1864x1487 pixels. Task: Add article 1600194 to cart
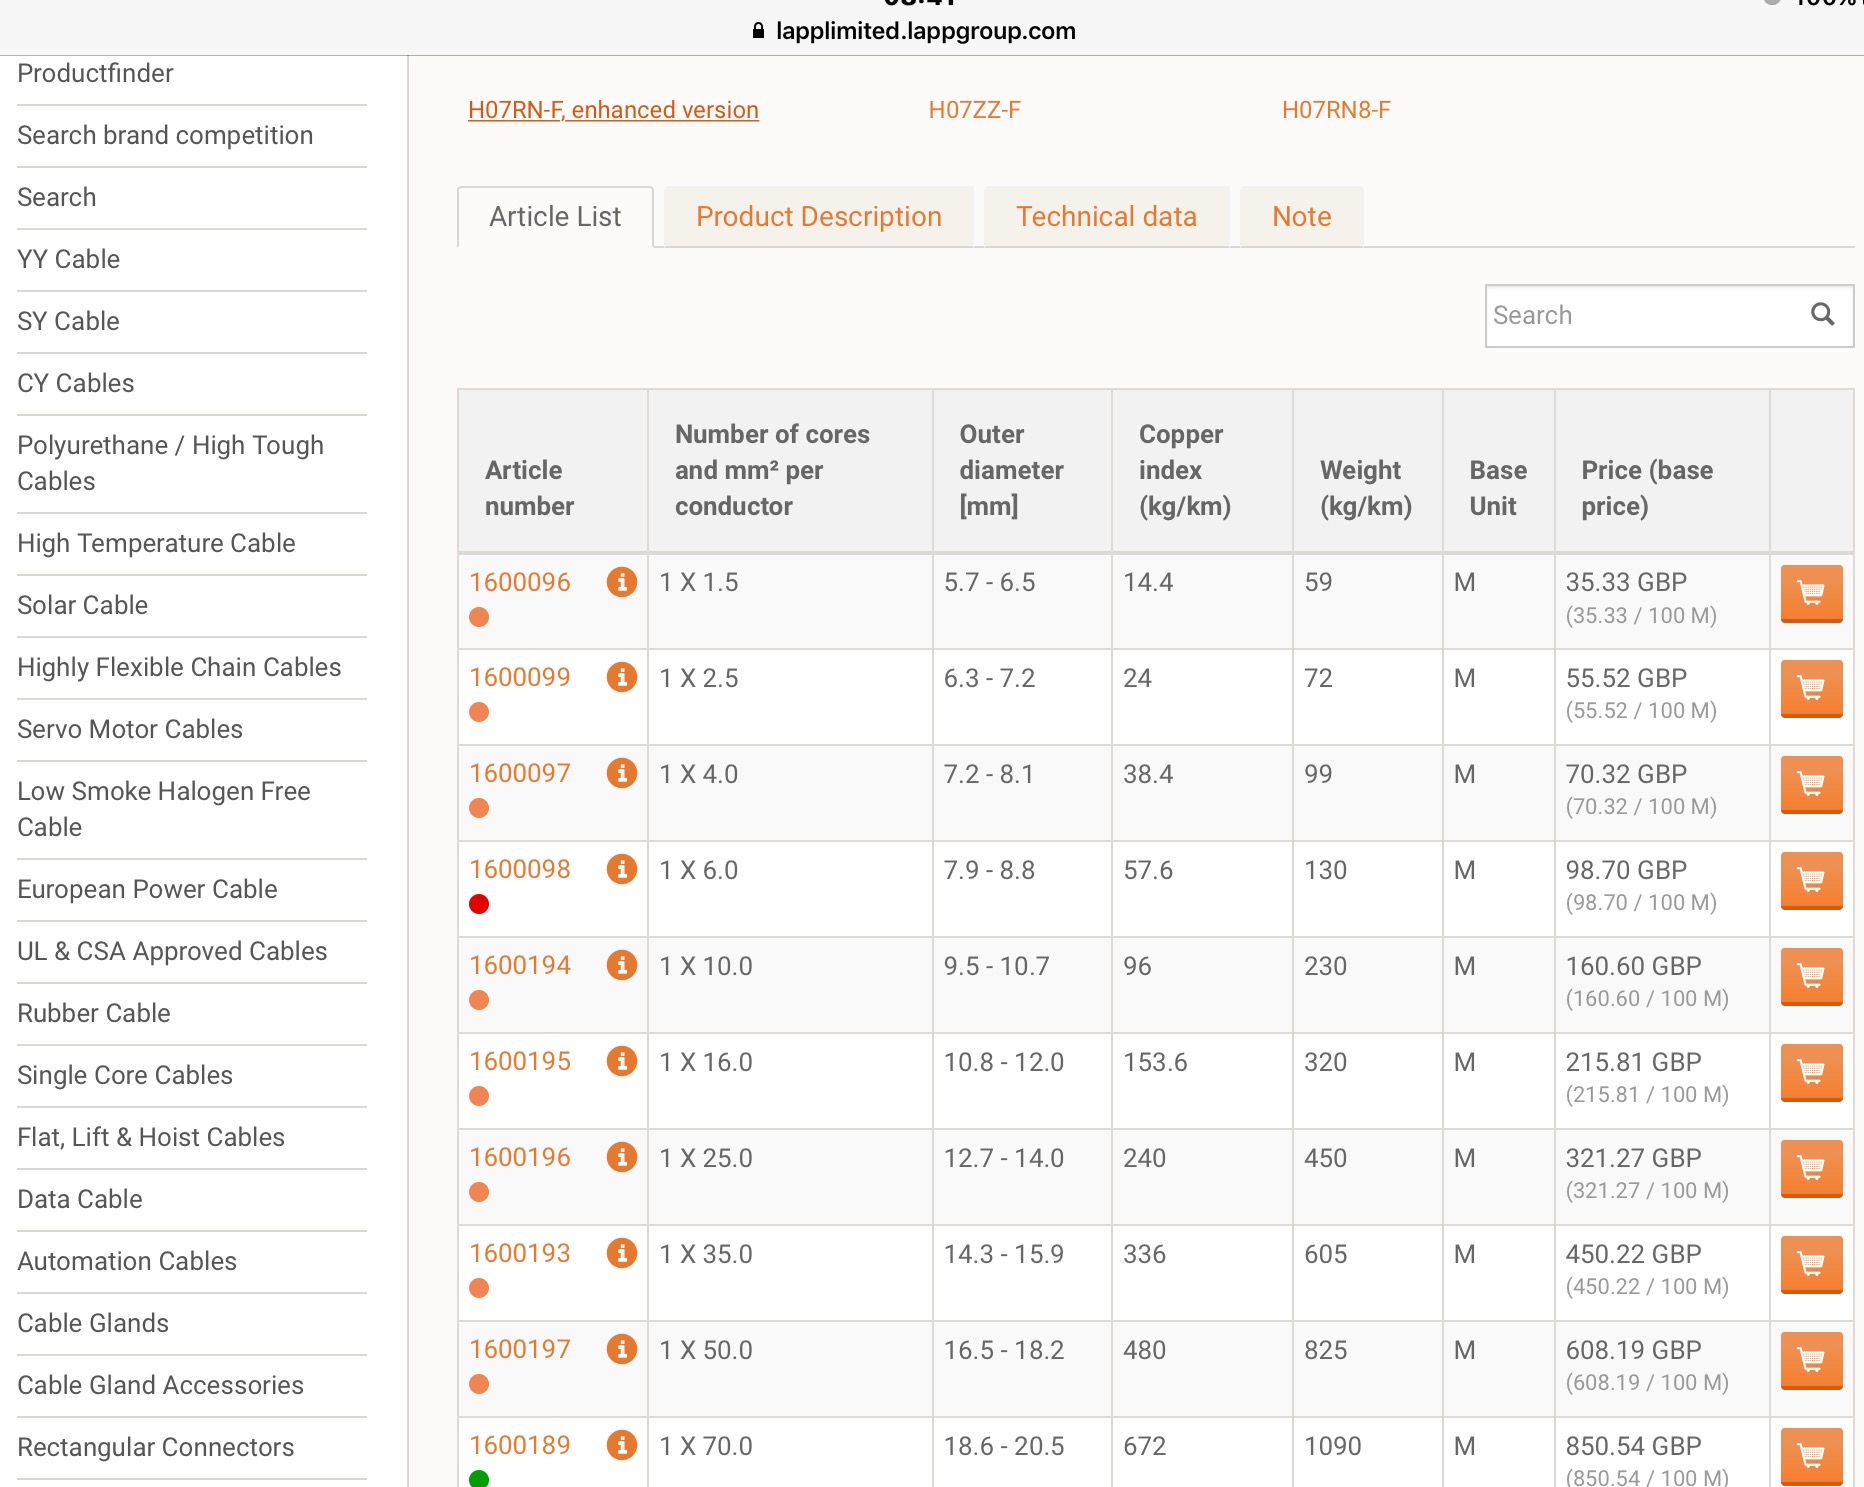[1811, 976]
